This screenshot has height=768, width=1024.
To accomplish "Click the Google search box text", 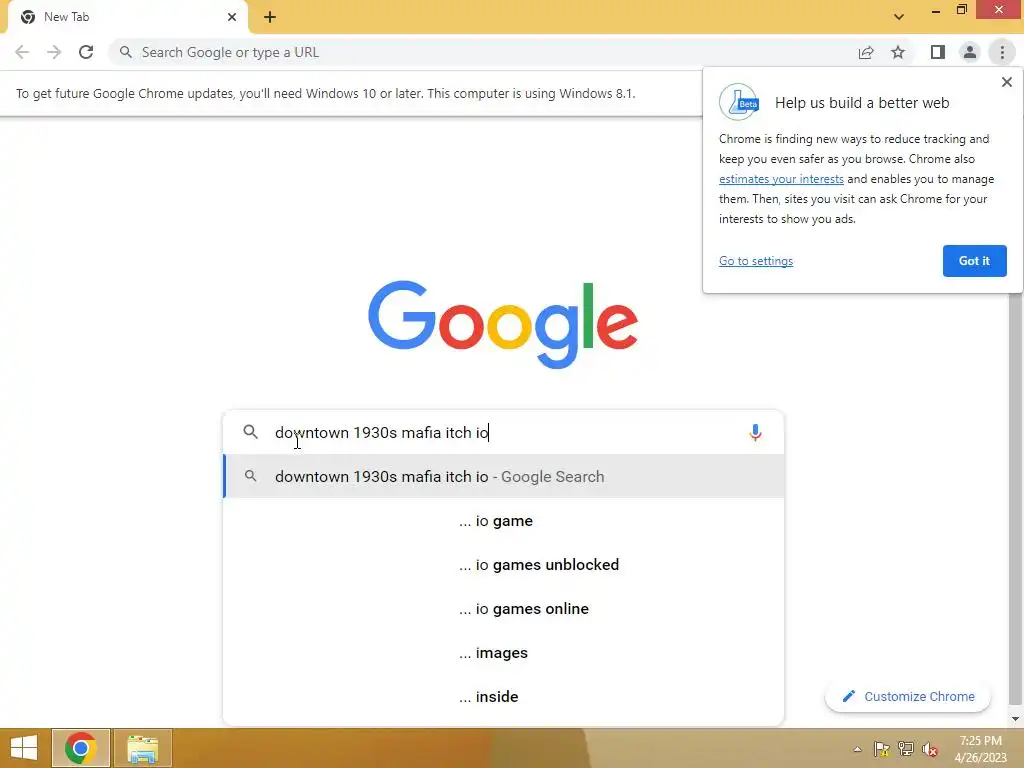I will pos(381,432).
